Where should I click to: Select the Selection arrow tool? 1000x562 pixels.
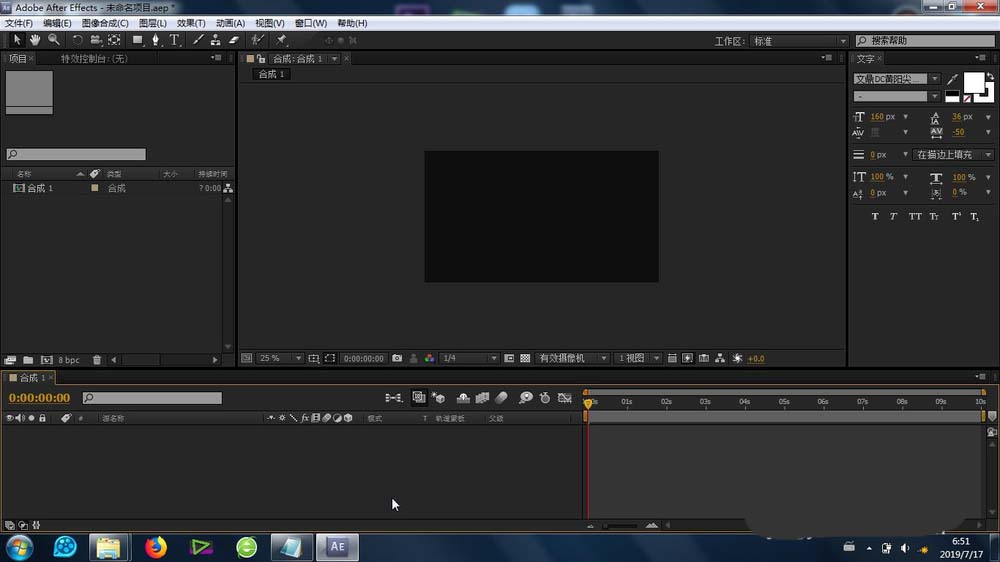[17, 40]
